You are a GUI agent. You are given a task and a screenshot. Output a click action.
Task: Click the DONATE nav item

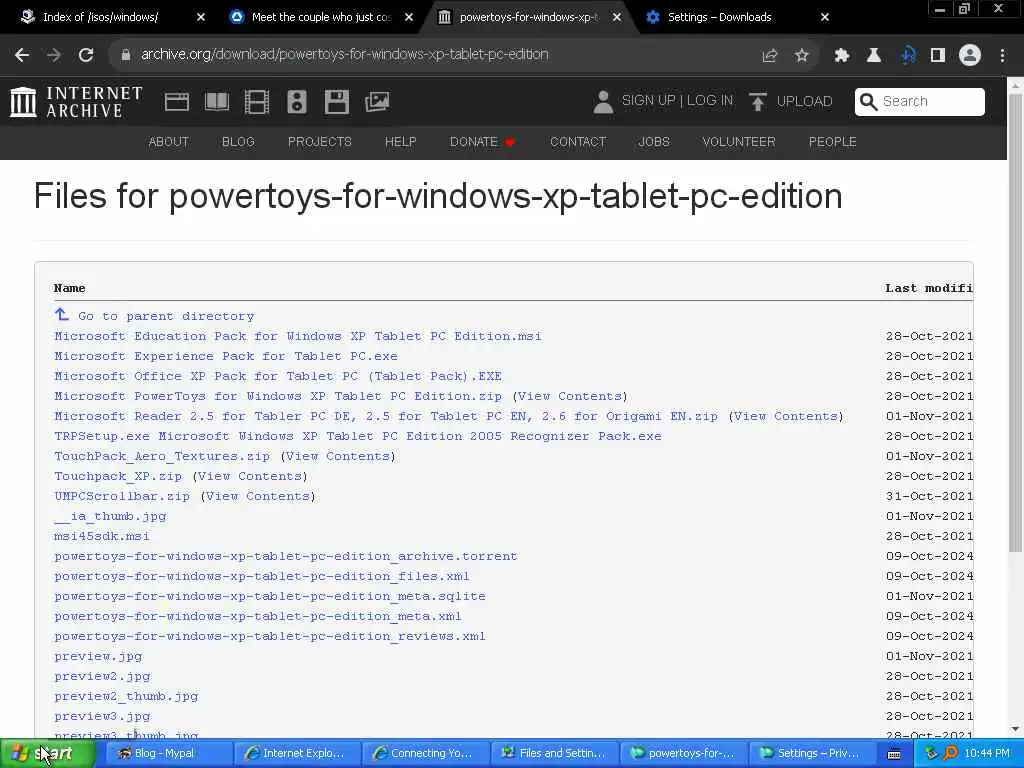482,142
